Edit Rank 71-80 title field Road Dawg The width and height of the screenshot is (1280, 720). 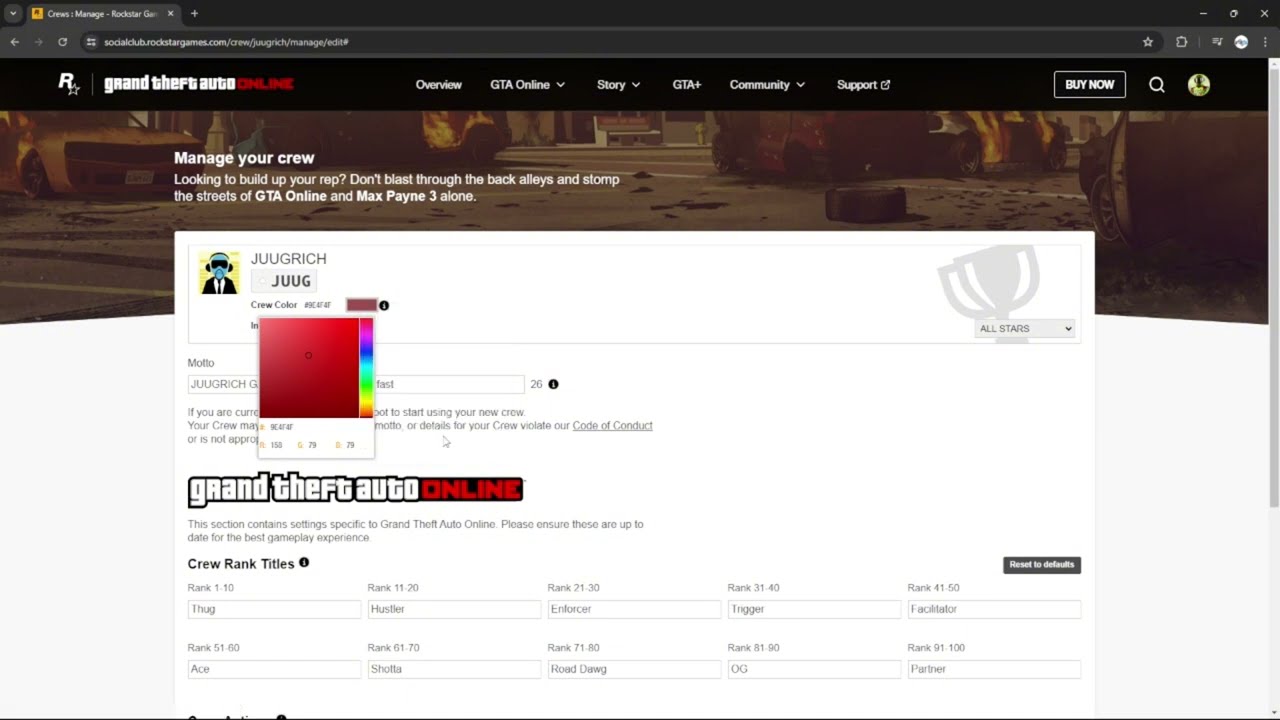634,669
